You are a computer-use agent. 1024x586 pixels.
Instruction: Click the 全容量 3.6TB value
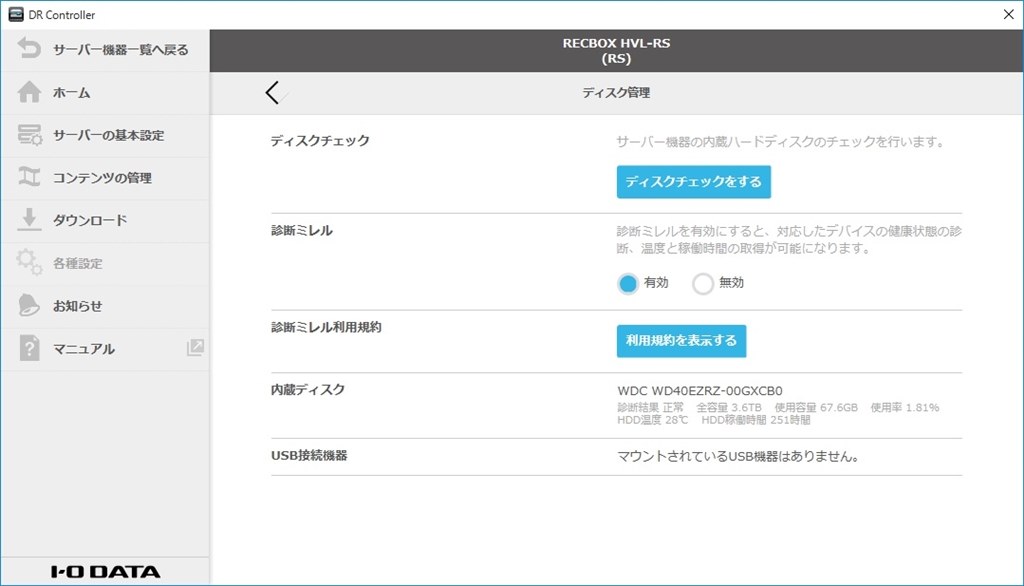coord(728,407)
